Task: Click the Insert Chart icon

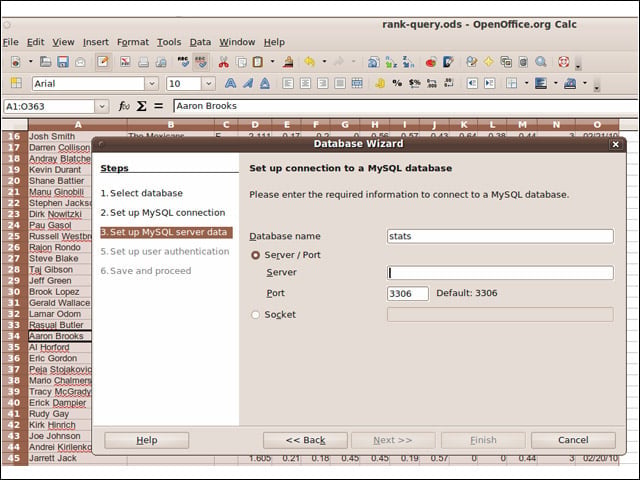Action: pyautogui.click(x=431, y=62)
